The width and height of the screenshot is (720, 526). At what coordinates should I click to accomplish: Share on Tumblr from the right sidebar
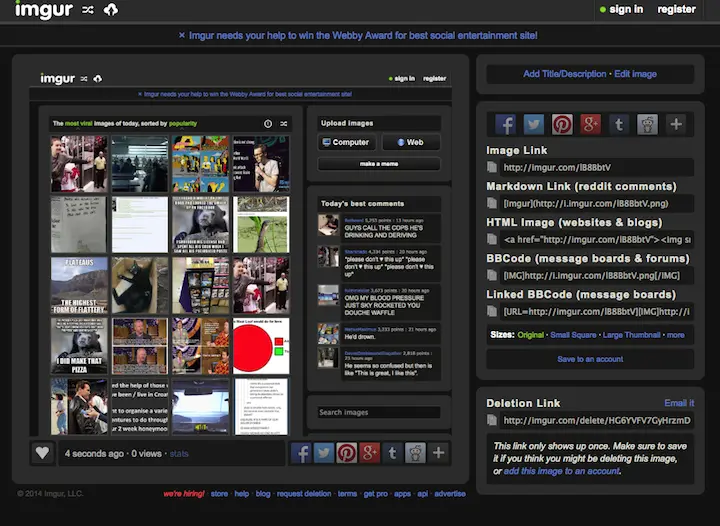coord(619,124)
